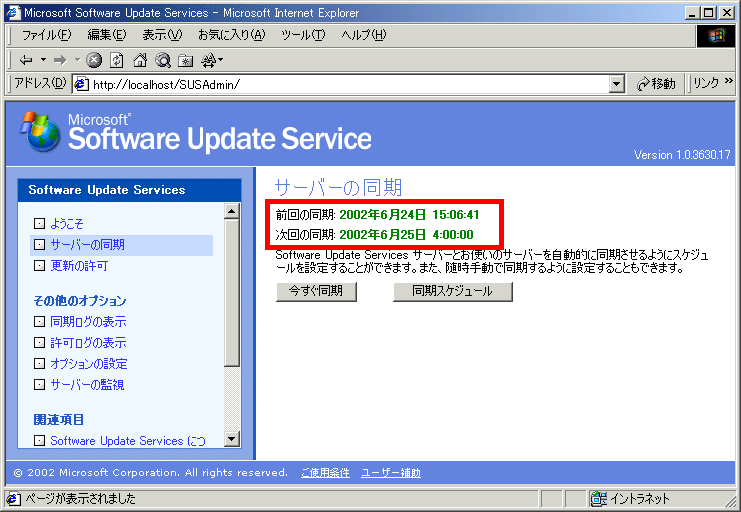741x512 pixels.
Task: Click the Back arrow toolbar icon
Action: [x=26, y=60]
